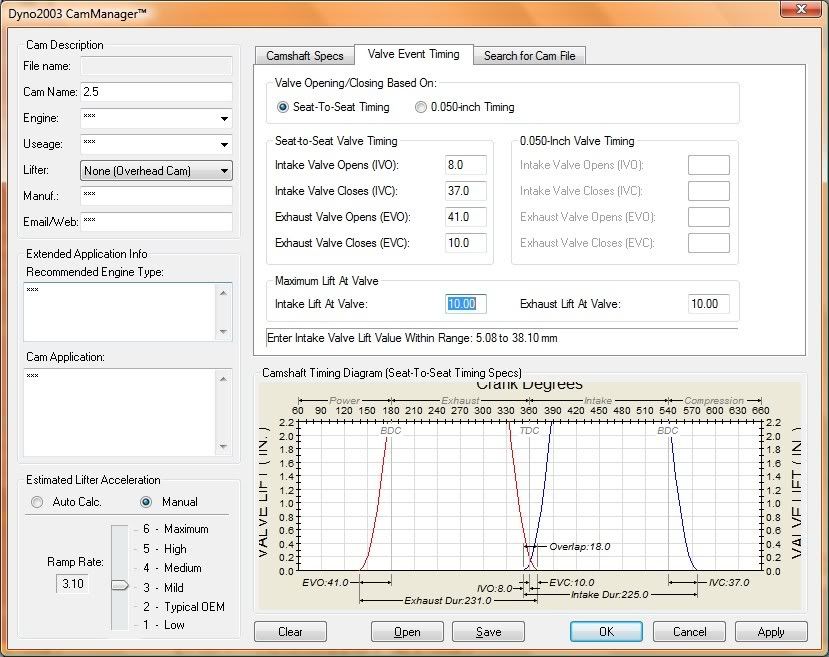Click the Ramp Rate slider handle
Viewport: 829px width, 657px height.
pos(119,586)
